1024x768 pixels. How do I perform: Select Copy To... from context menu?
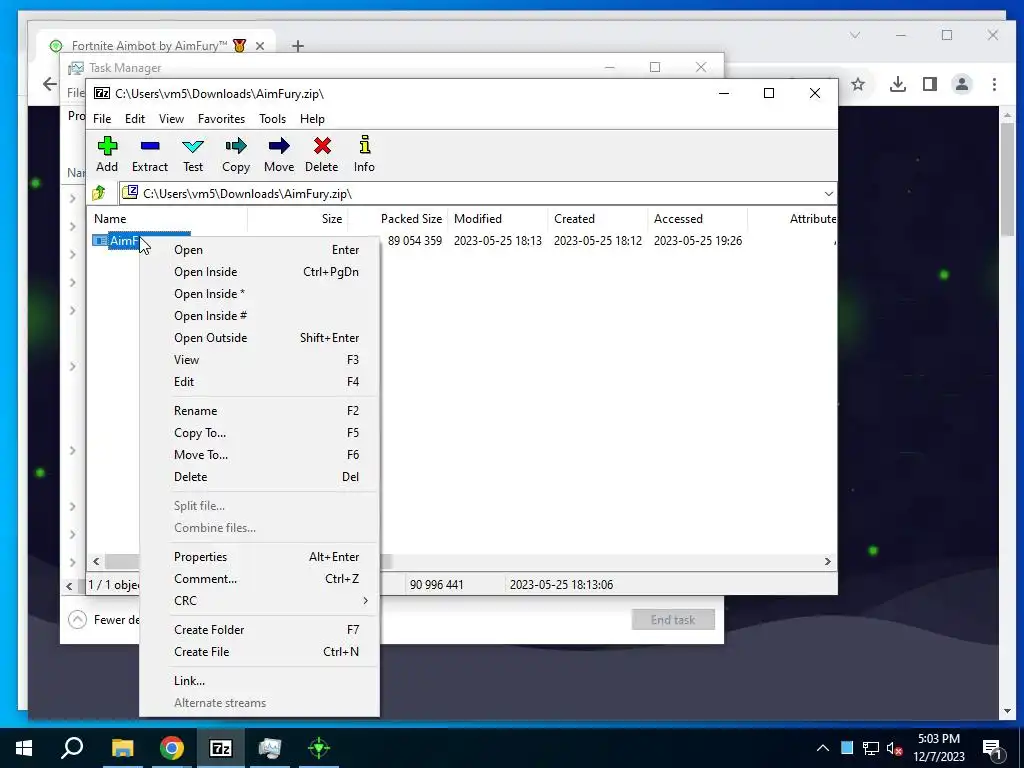[x=259, y=433]
